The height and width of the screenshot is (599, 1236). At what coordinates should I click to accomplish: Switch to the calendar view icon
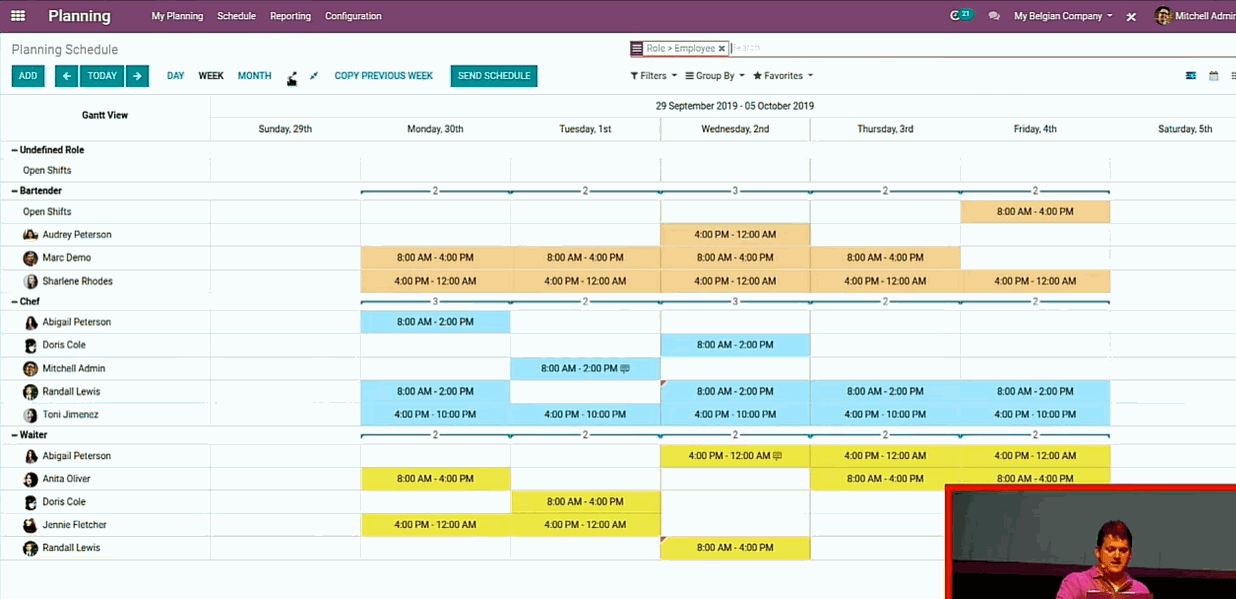(1214, 76)
